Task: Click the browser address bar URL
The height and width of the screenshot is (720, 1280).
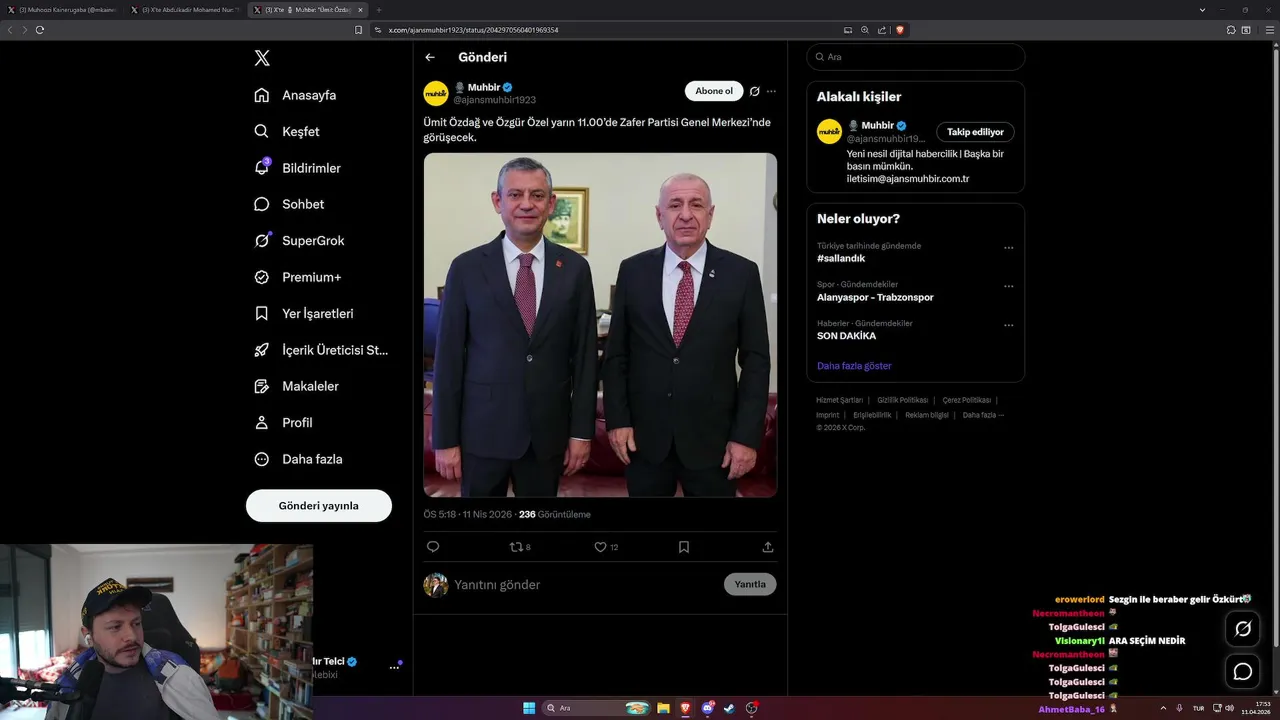Action: pyautogui.click(x=473, y=30)
